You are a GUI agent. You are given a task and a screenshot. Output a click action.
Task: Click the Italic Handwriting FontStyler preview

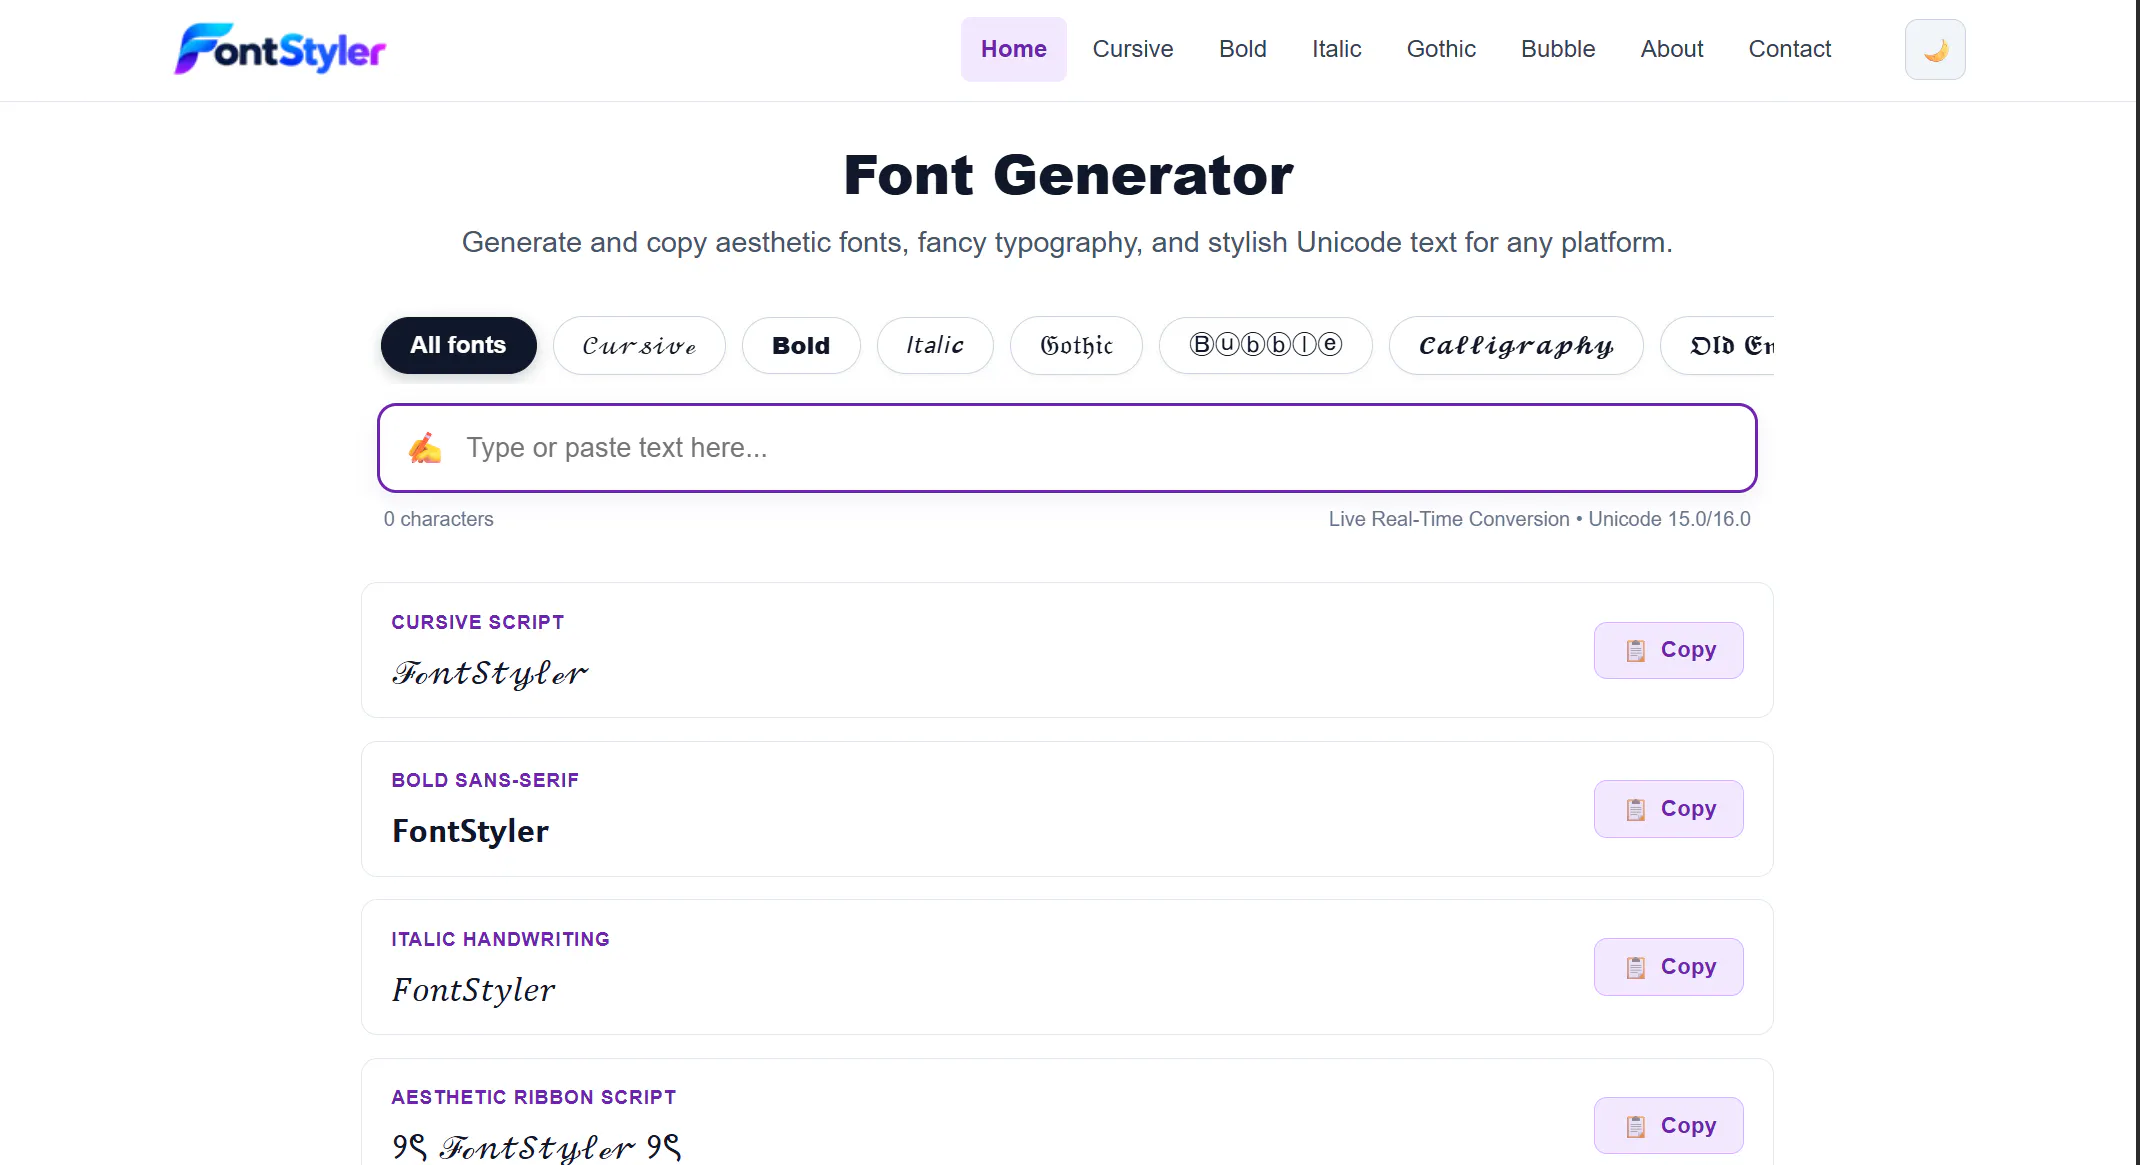(x=473, y=990)
